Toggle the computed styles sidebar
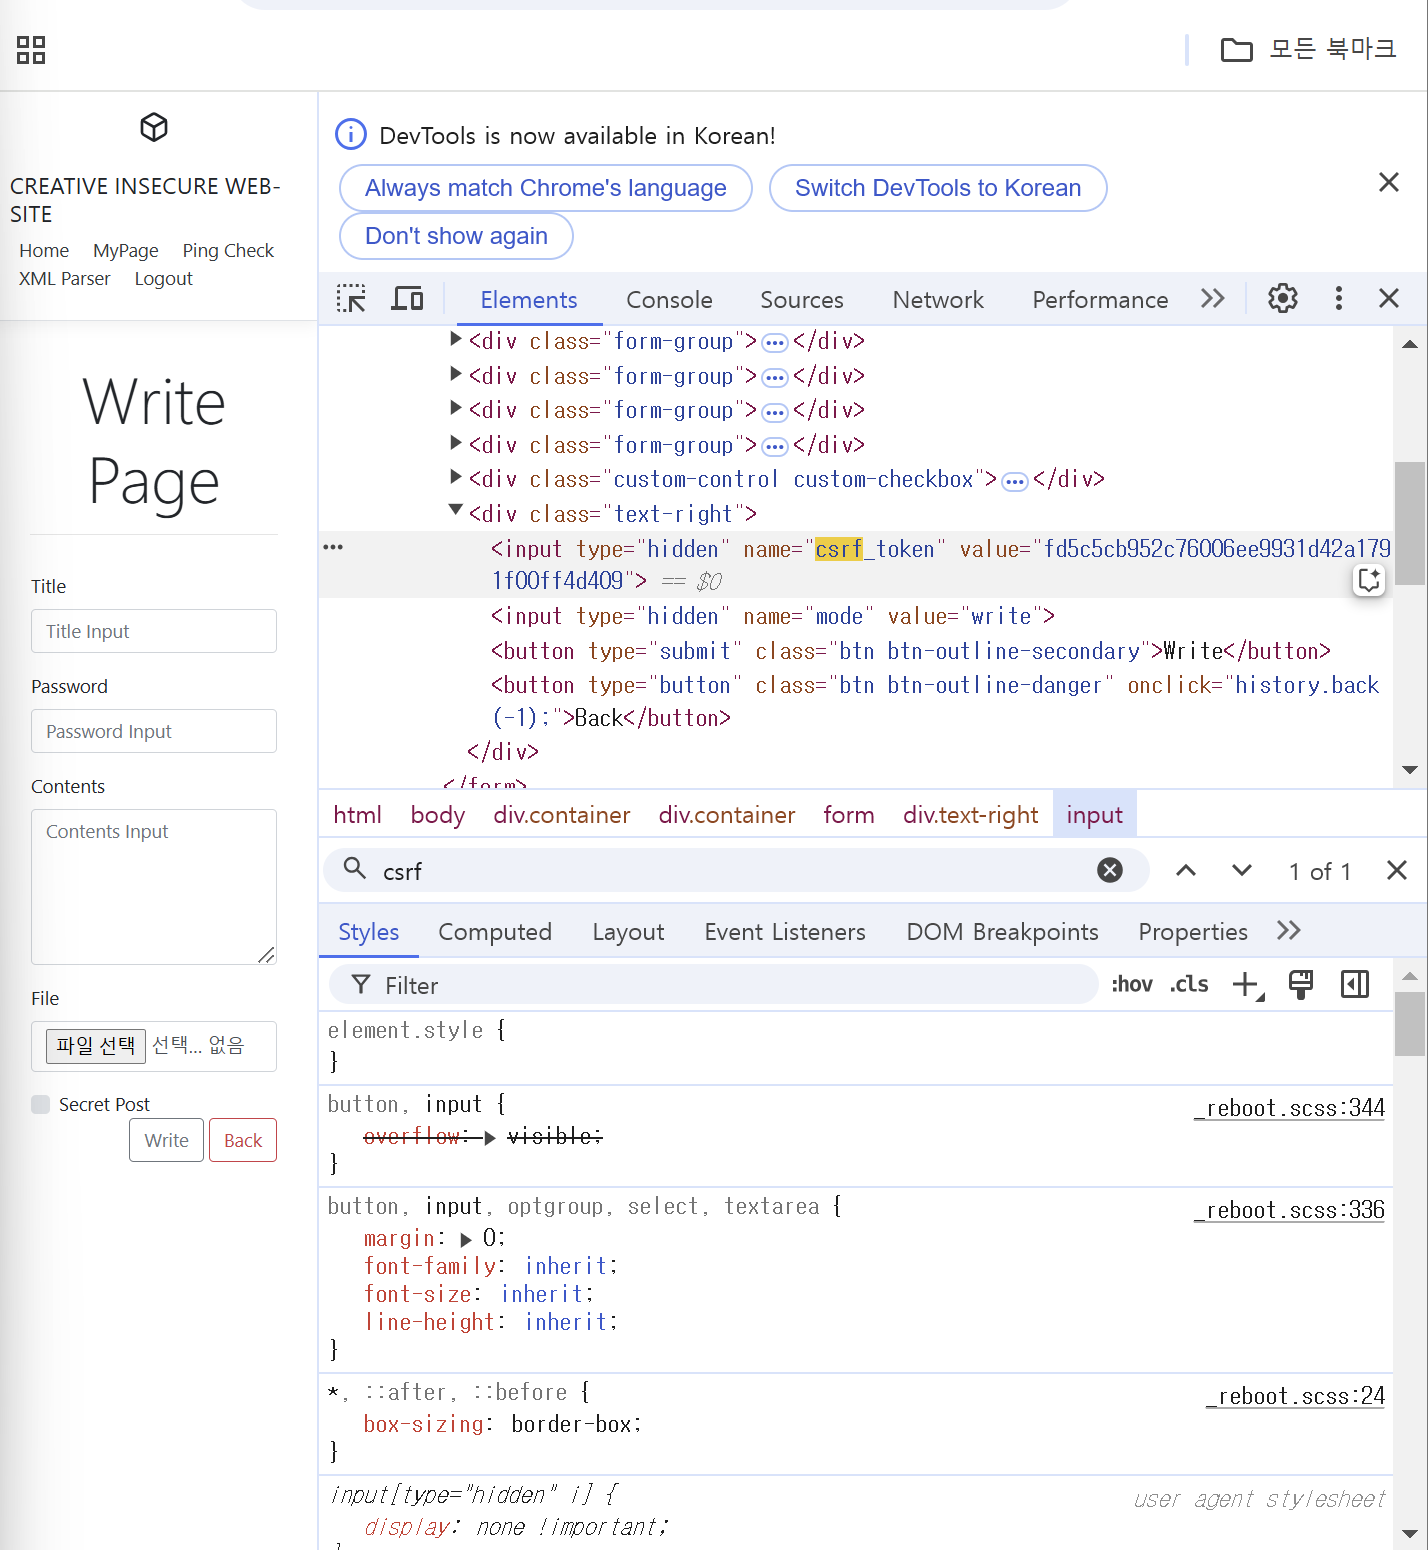 (x=1355, y=984)
